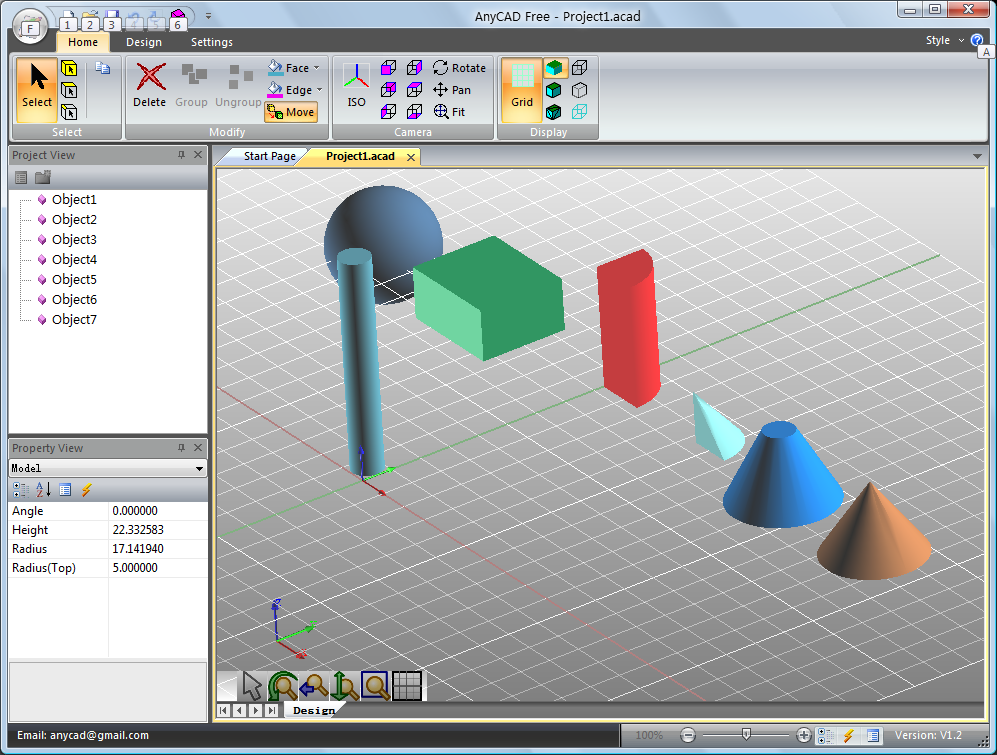Click the copy icon in Select group
997x755 pixels.
102,67
